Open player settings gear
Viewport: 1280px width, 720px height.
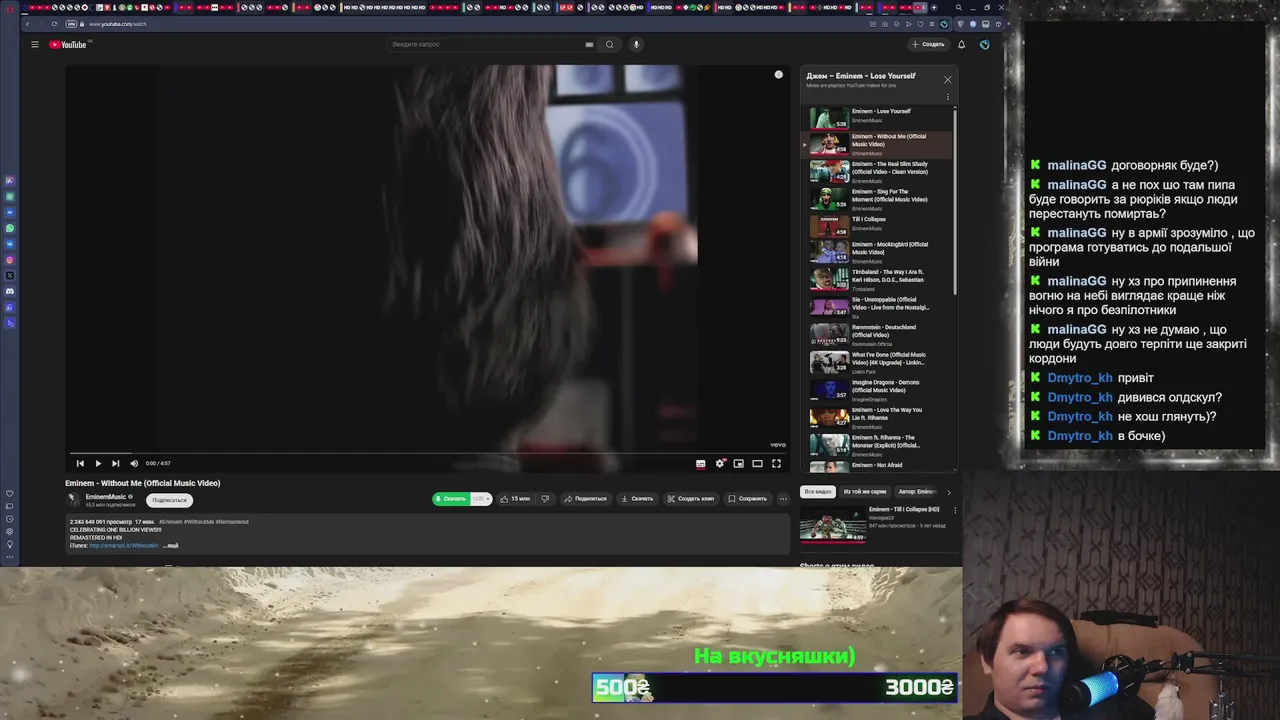[x=719, y=463]
